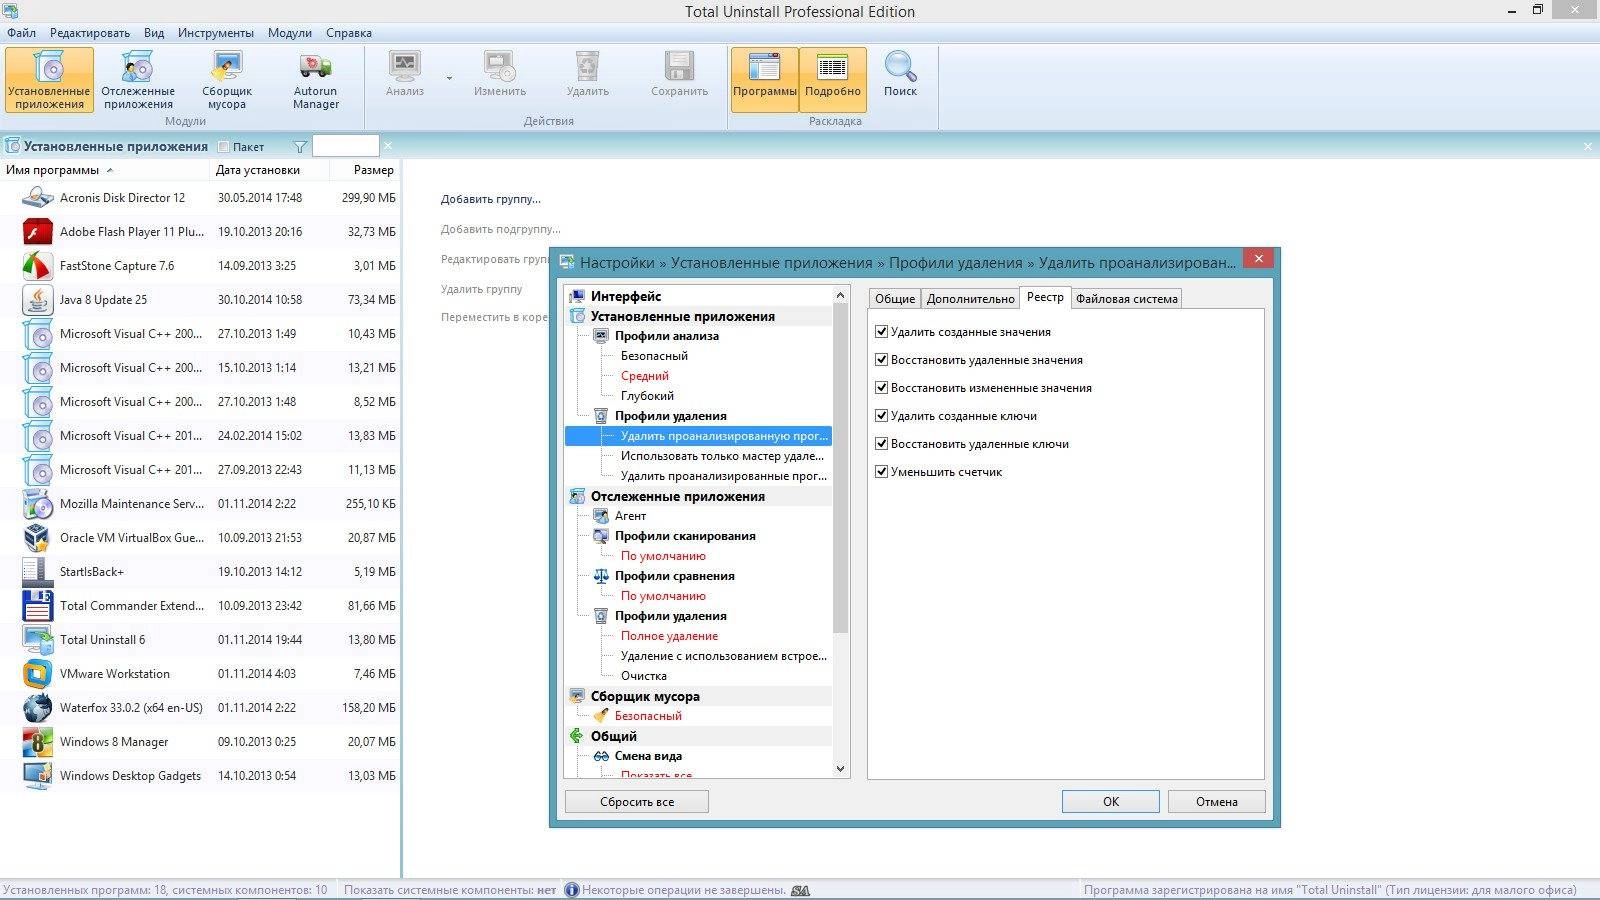Click the OK button
This screenshot has width=1600, height=900.
1111,802
